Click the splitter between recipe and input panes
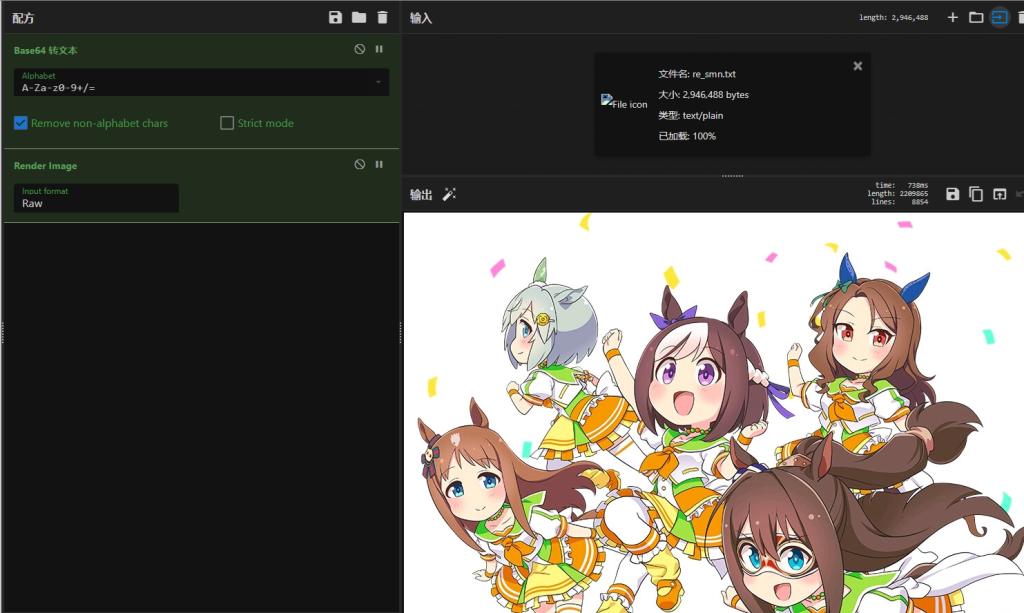The width and height of the screenshot is (1024, 613). pos(400,333)
